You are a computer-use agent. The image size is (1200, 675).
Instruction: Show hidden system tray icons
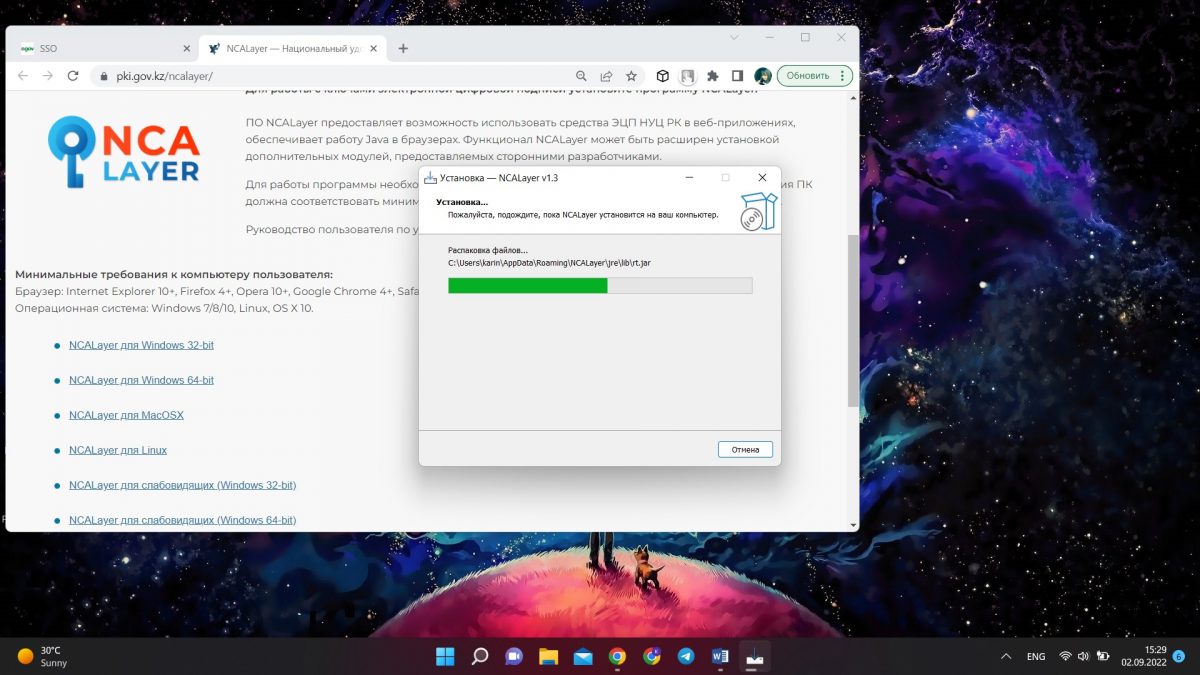point(1006,657)
